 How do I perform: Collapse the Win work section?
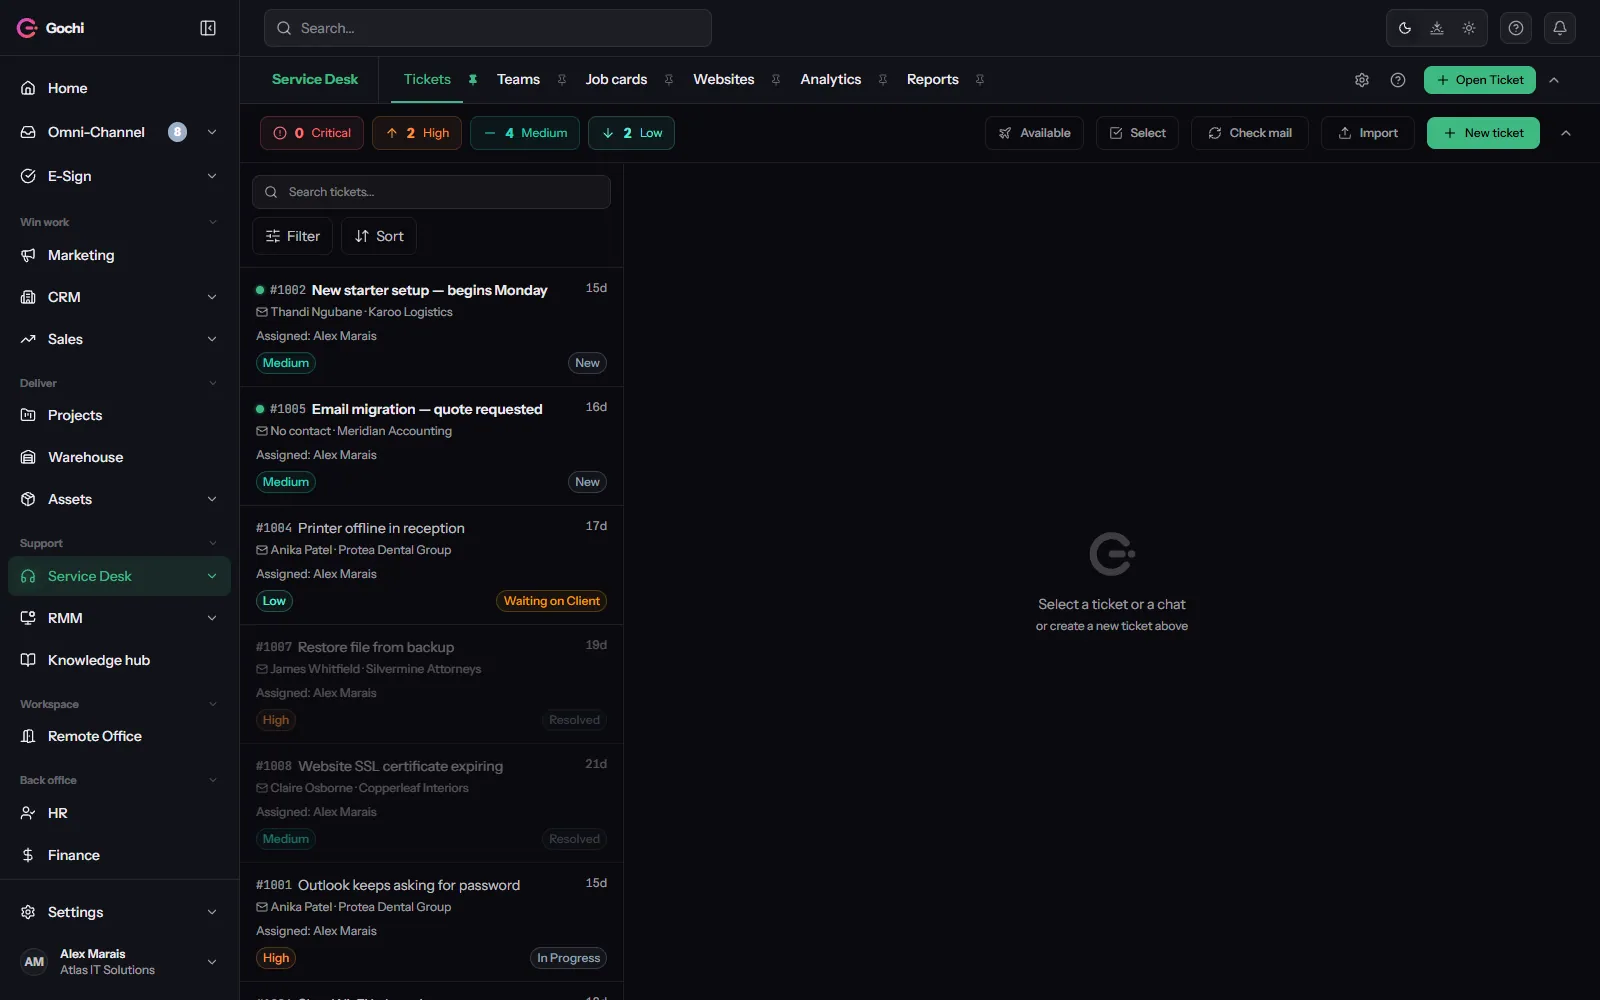119,222
